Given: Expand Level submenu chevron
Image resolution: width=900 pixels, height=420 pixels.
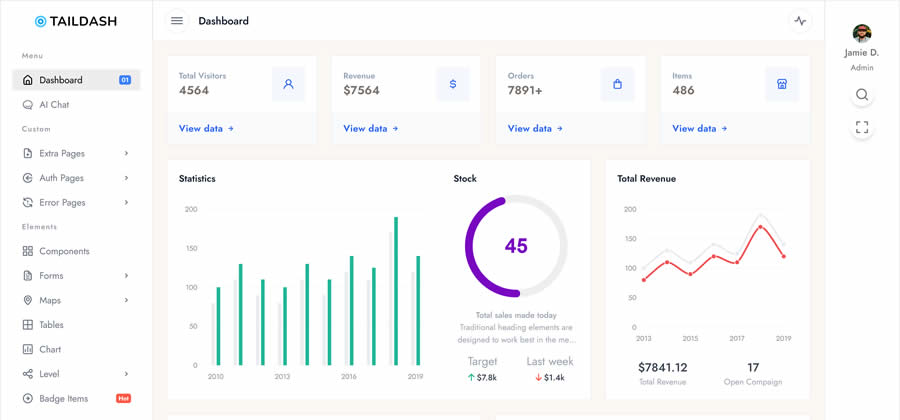Looking at the screenshot, I should click(x=126, y=374).
